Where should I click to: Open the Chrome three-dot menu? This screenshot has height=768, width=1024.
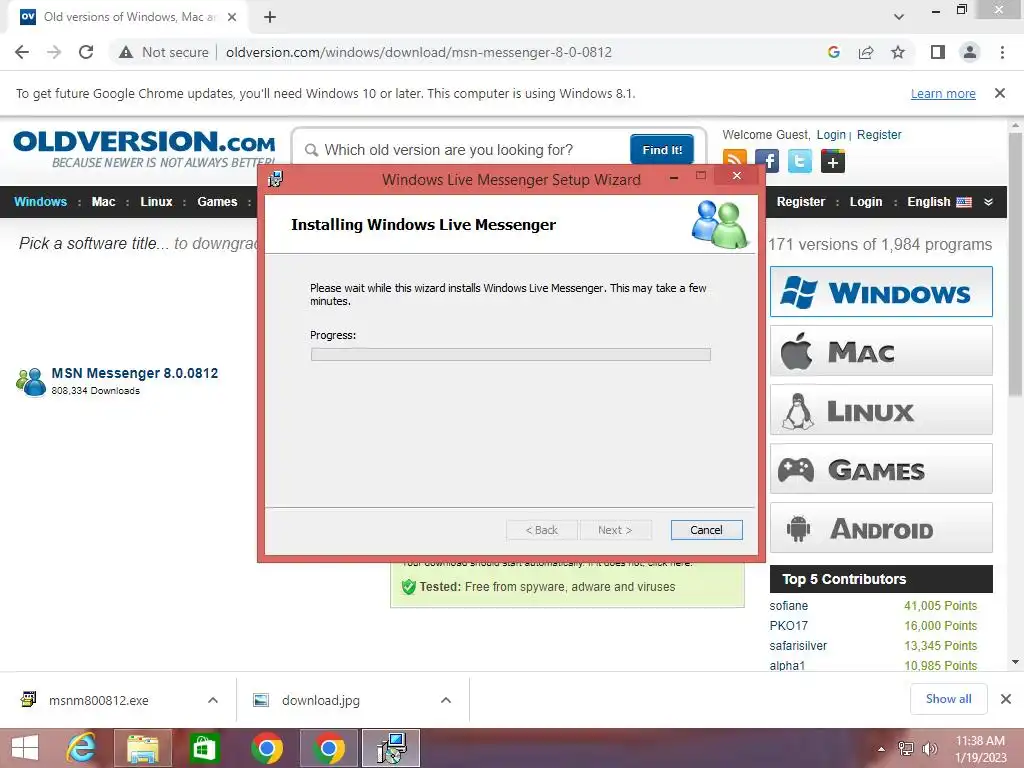1002,52
